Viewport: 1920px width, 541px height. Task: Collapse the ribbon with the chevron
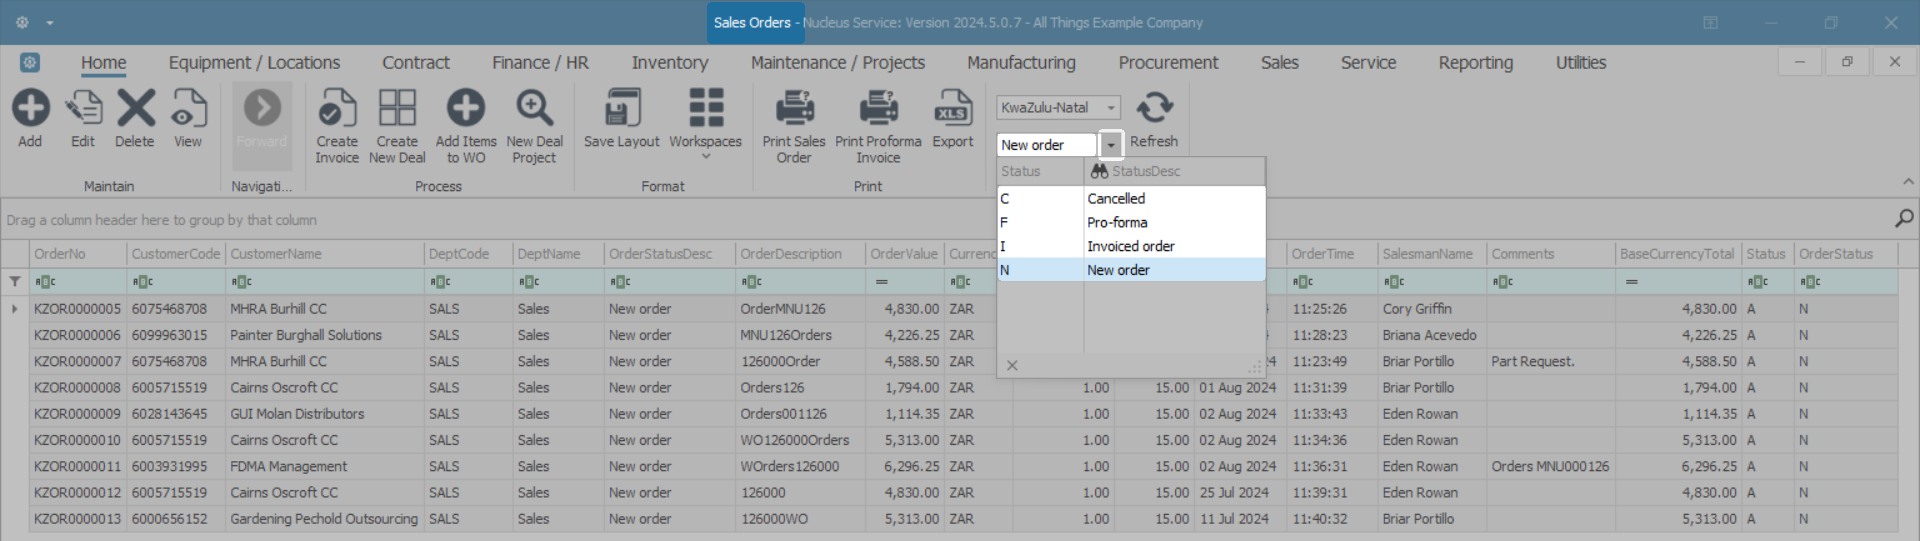pos(1908,182)
